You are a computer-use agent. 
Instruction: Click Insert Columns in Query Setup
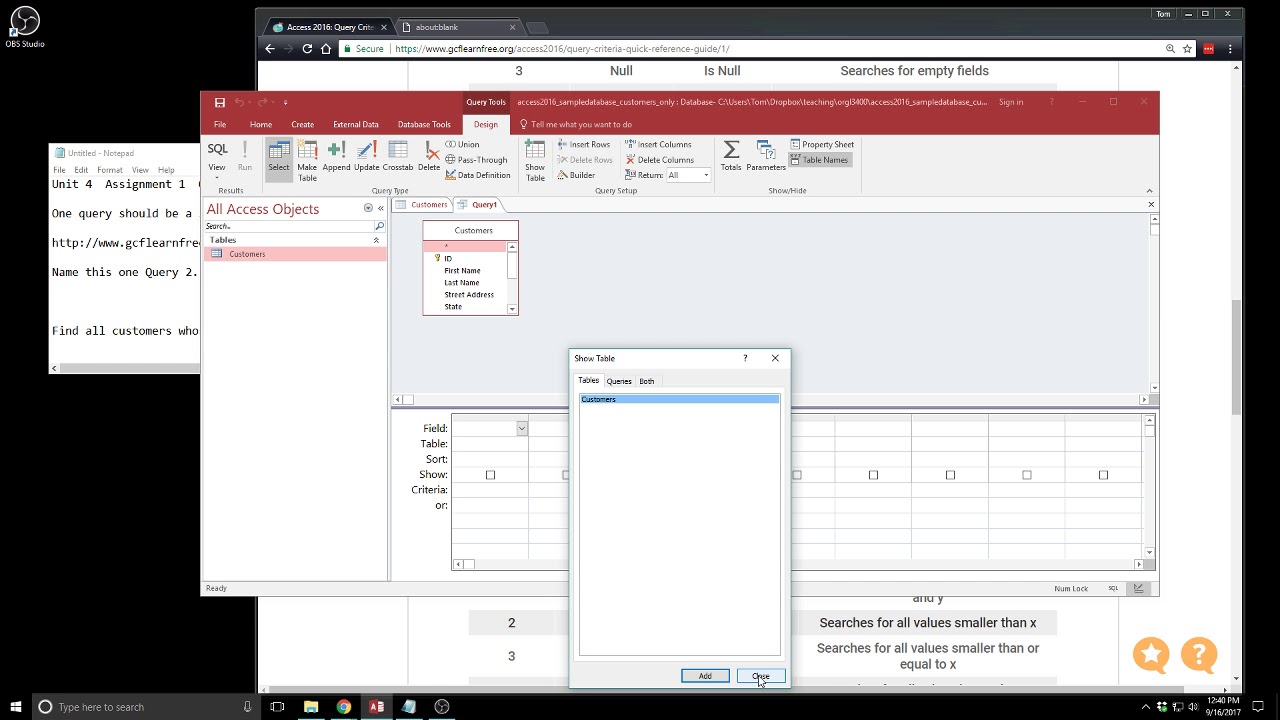tap(658, 145)
